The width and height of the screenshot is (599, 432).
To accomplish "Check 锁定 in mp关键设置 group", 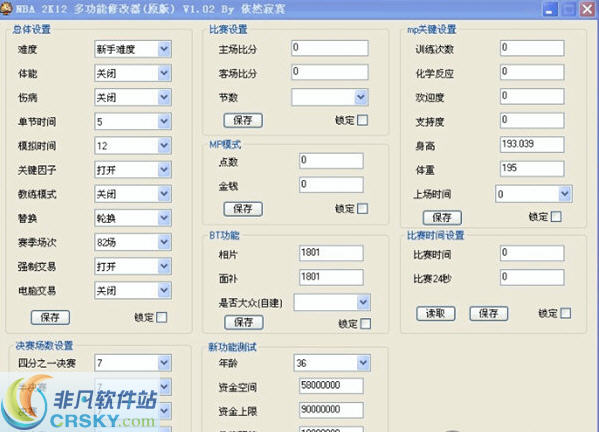I will (556, 217).
